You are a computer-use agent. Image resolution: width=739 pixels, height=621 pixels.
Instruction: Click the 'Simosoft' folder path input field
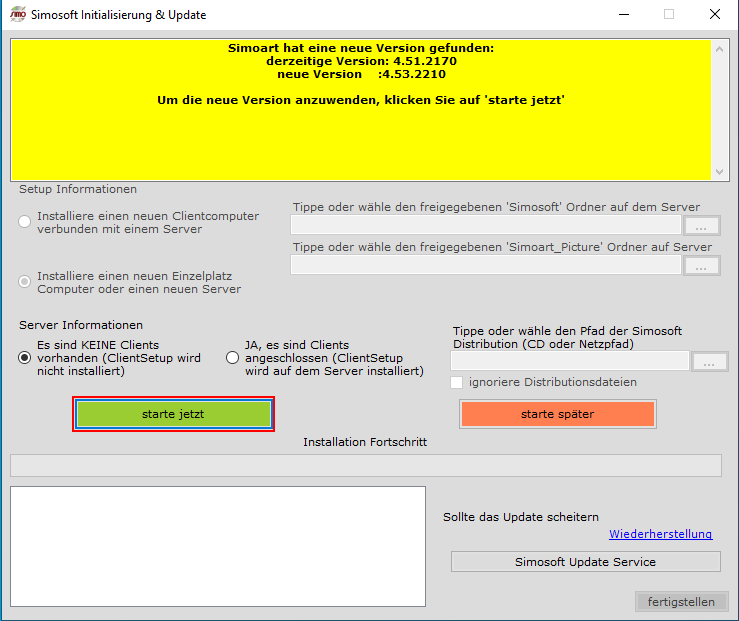click(485, 225)
